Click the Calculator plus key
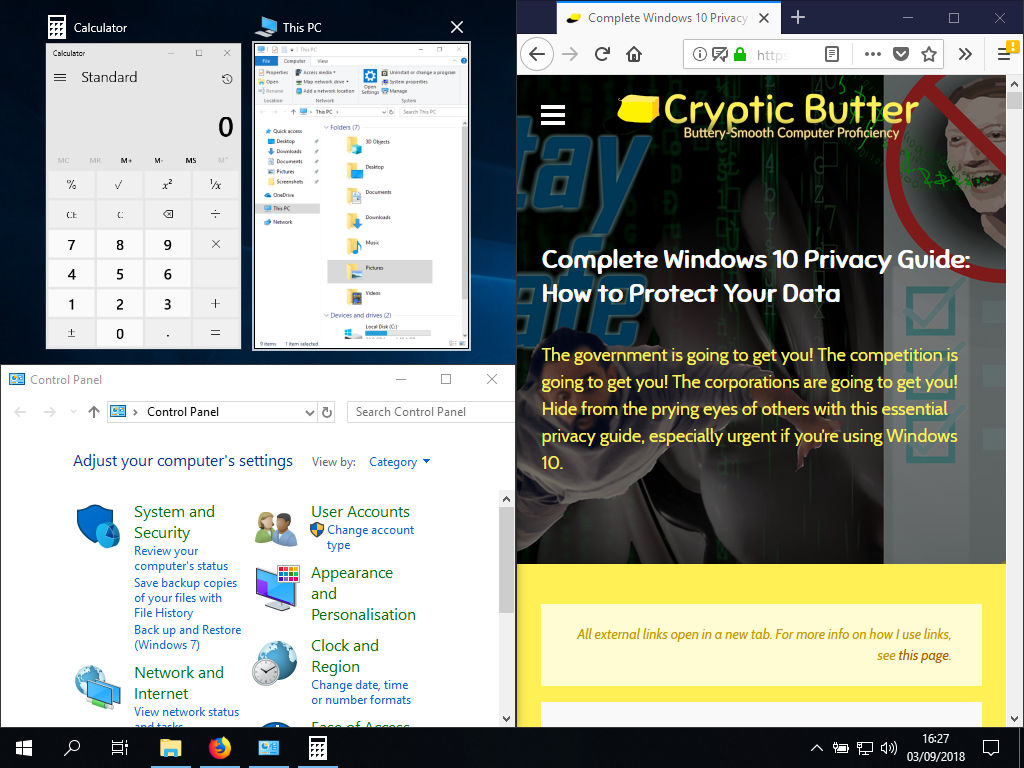 click(216, 304)
